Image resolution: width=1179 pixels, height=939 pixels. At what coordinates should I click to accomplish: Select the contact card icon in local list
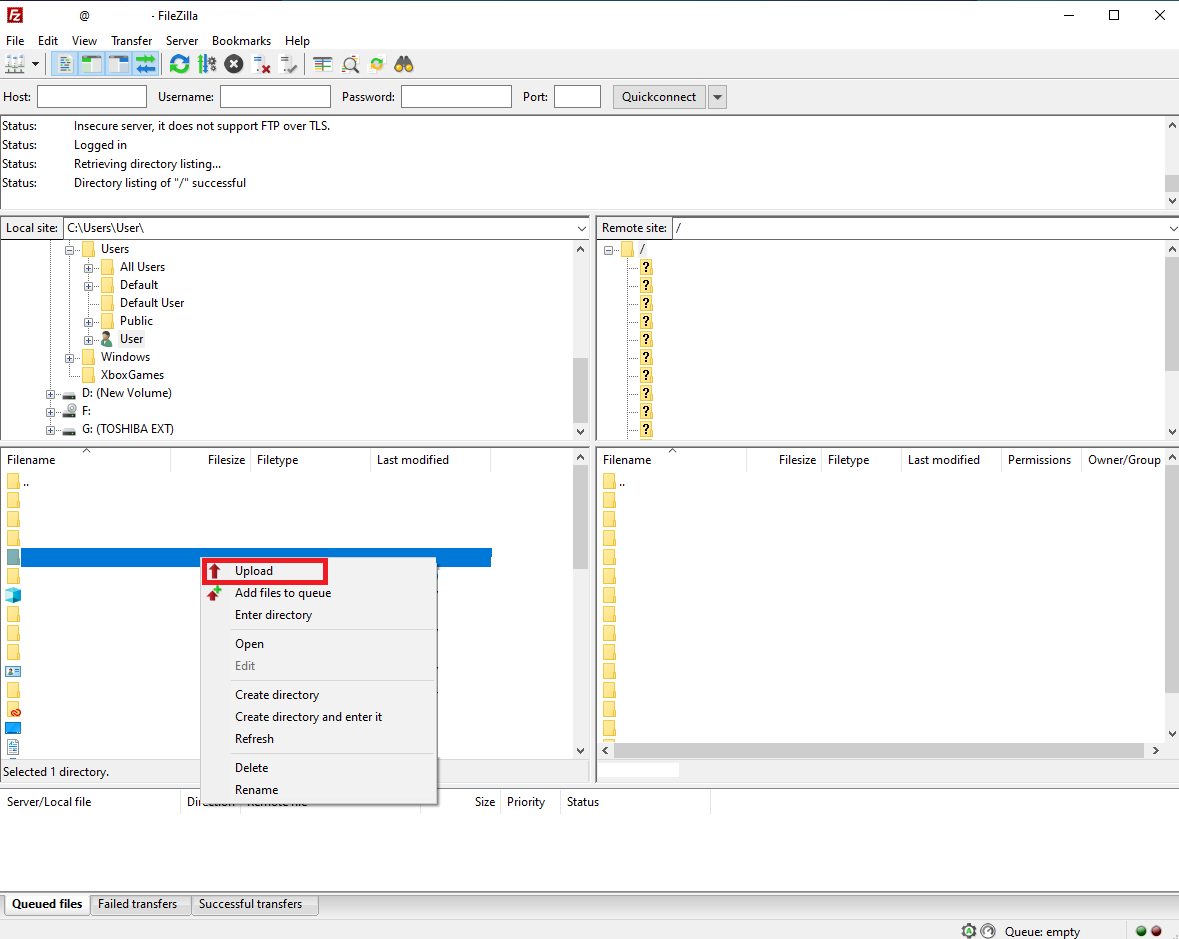point(13,671)
